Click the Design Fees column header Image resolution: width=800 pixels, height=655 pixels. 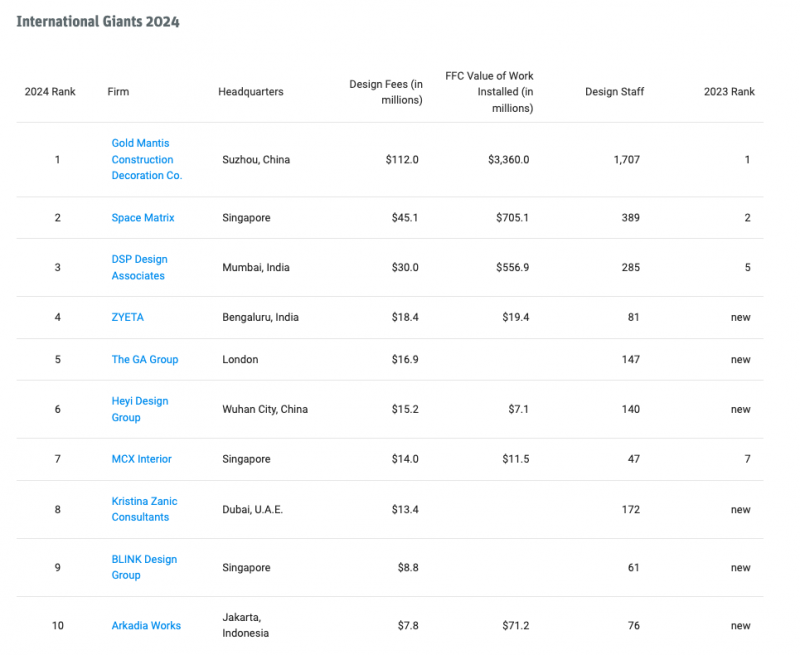[386, 92]
